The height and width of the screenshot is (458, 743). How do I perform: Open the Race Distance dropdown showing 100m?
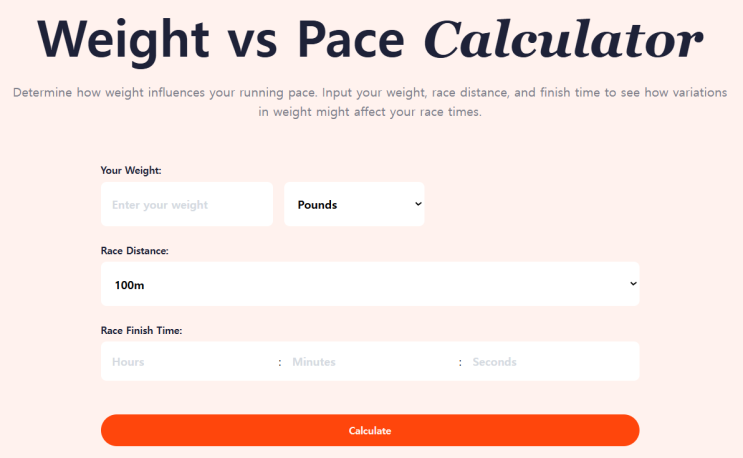point(370,285)
